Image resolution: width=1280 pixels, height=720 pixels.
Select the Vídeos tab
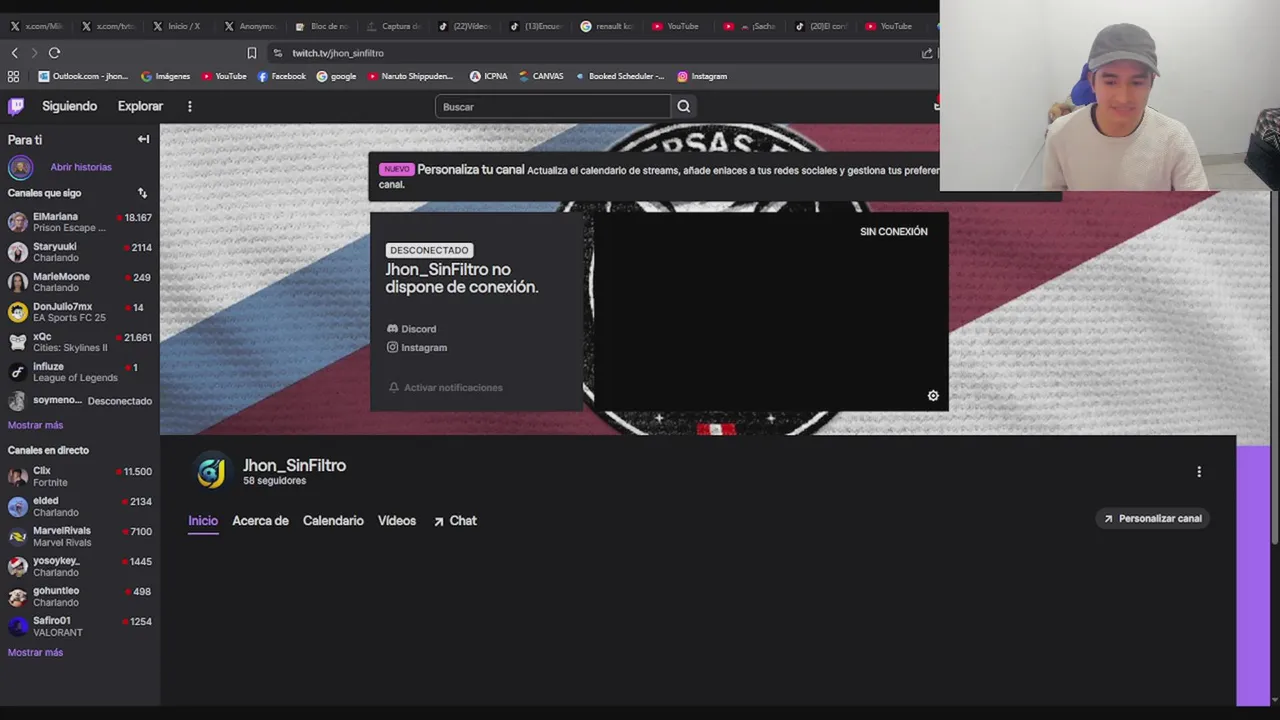click(397, 521)
